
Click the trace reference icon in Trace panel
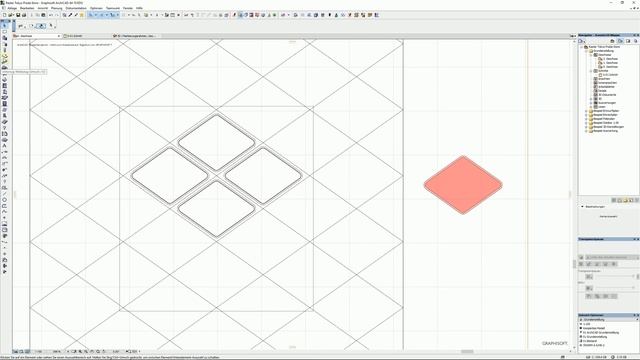(x=581, y=257)
